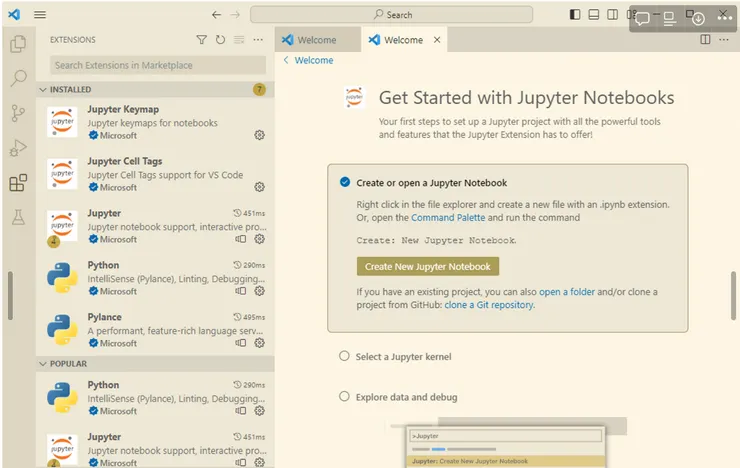Viewport: 740px width, 468px height.
Task: Open remote icon for installed Jupyter extension
Action: [x=241, y=239]
